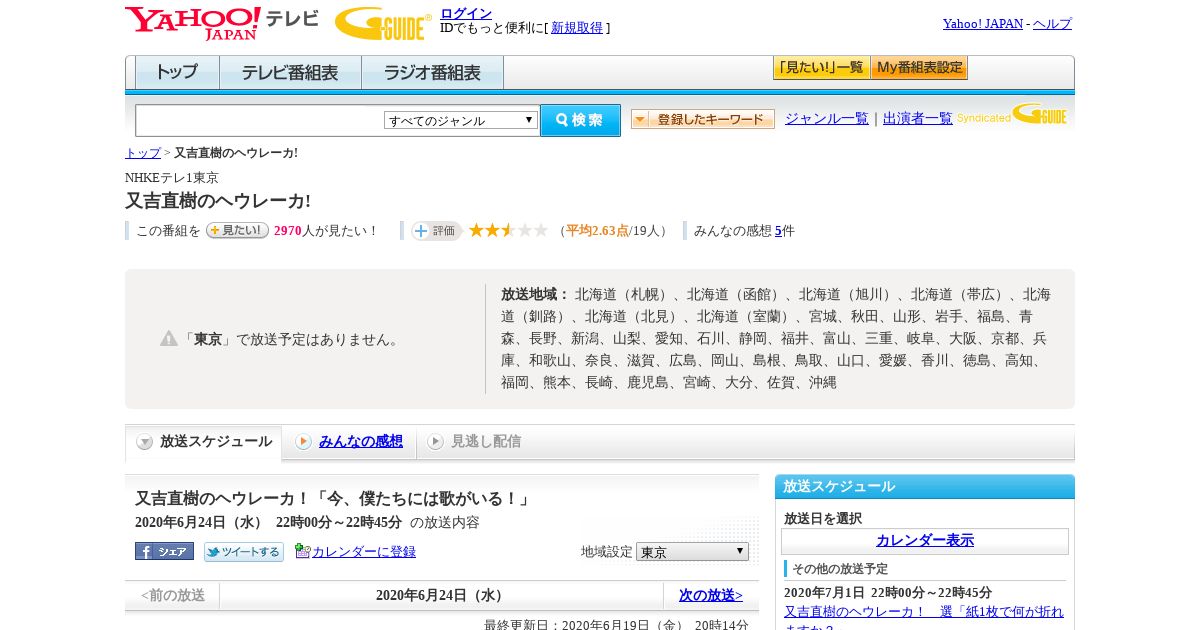Go to 次の放送> link

711,596
